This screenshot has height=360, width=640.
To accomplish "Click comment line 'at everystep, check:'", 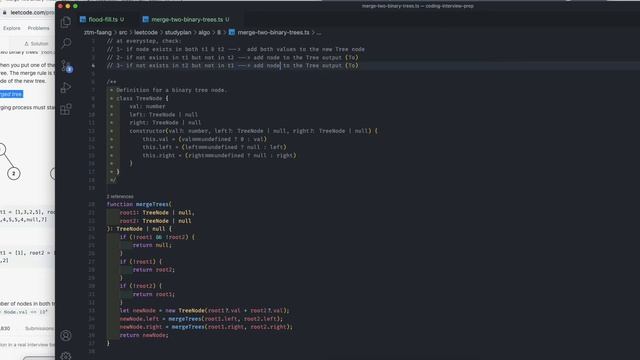I will click(x=144, y=41).
